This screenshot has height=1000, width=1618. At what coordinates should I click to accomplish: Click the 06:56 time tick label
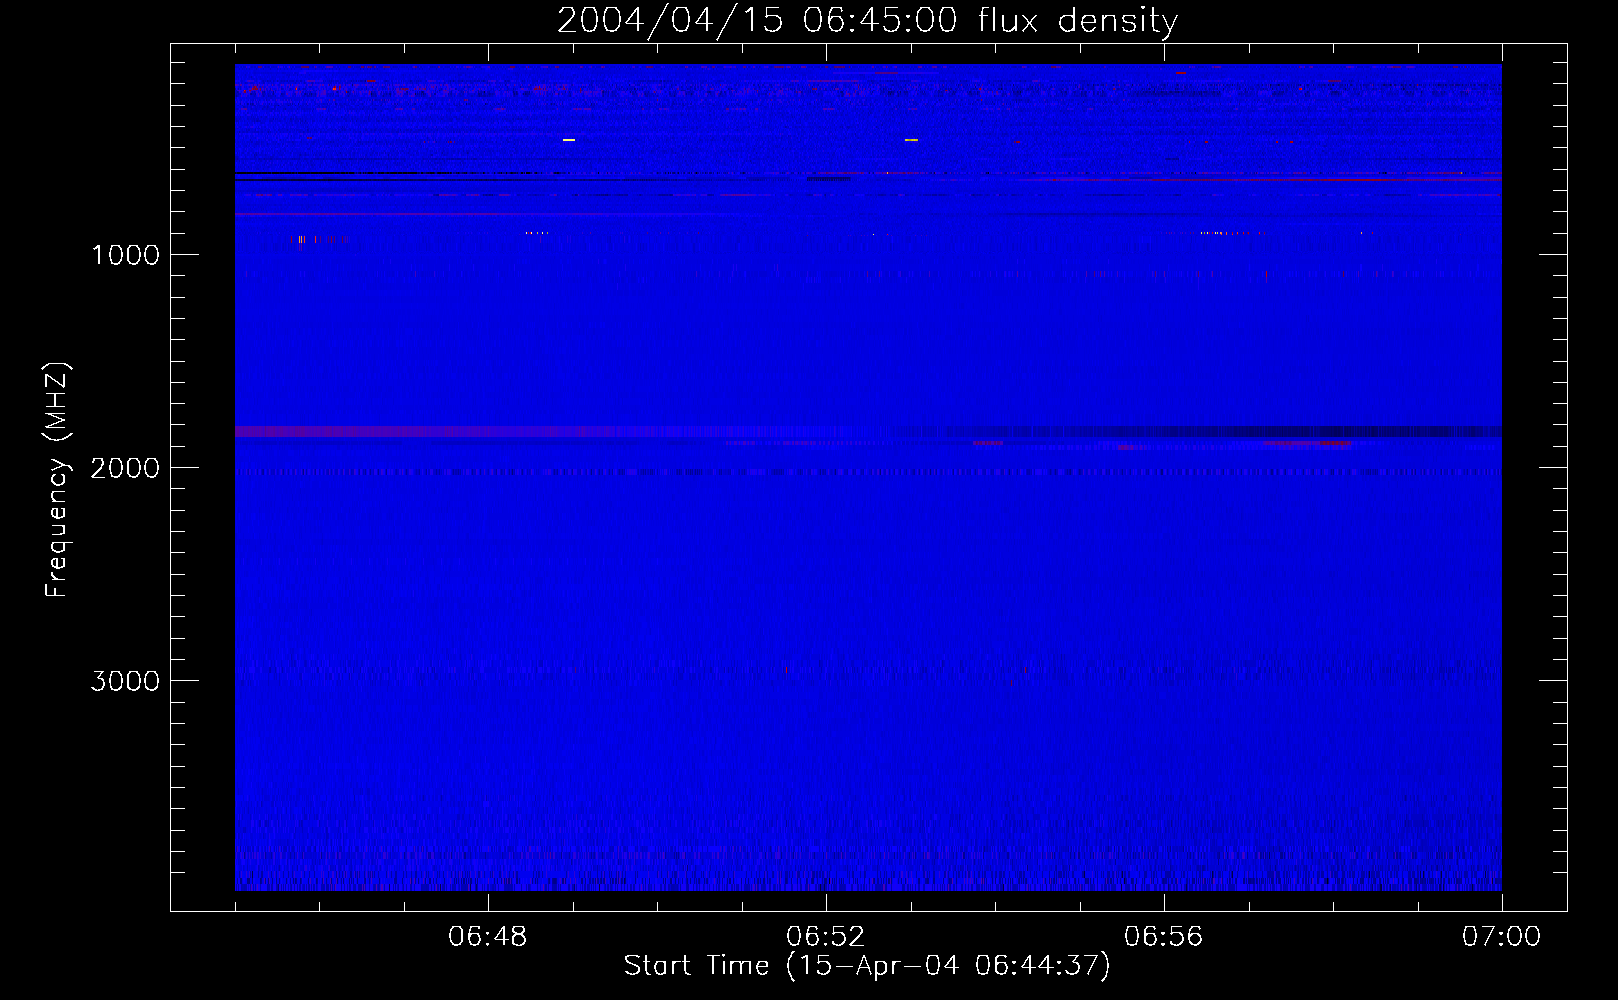pyautogui.click(x=1164, y=937)
